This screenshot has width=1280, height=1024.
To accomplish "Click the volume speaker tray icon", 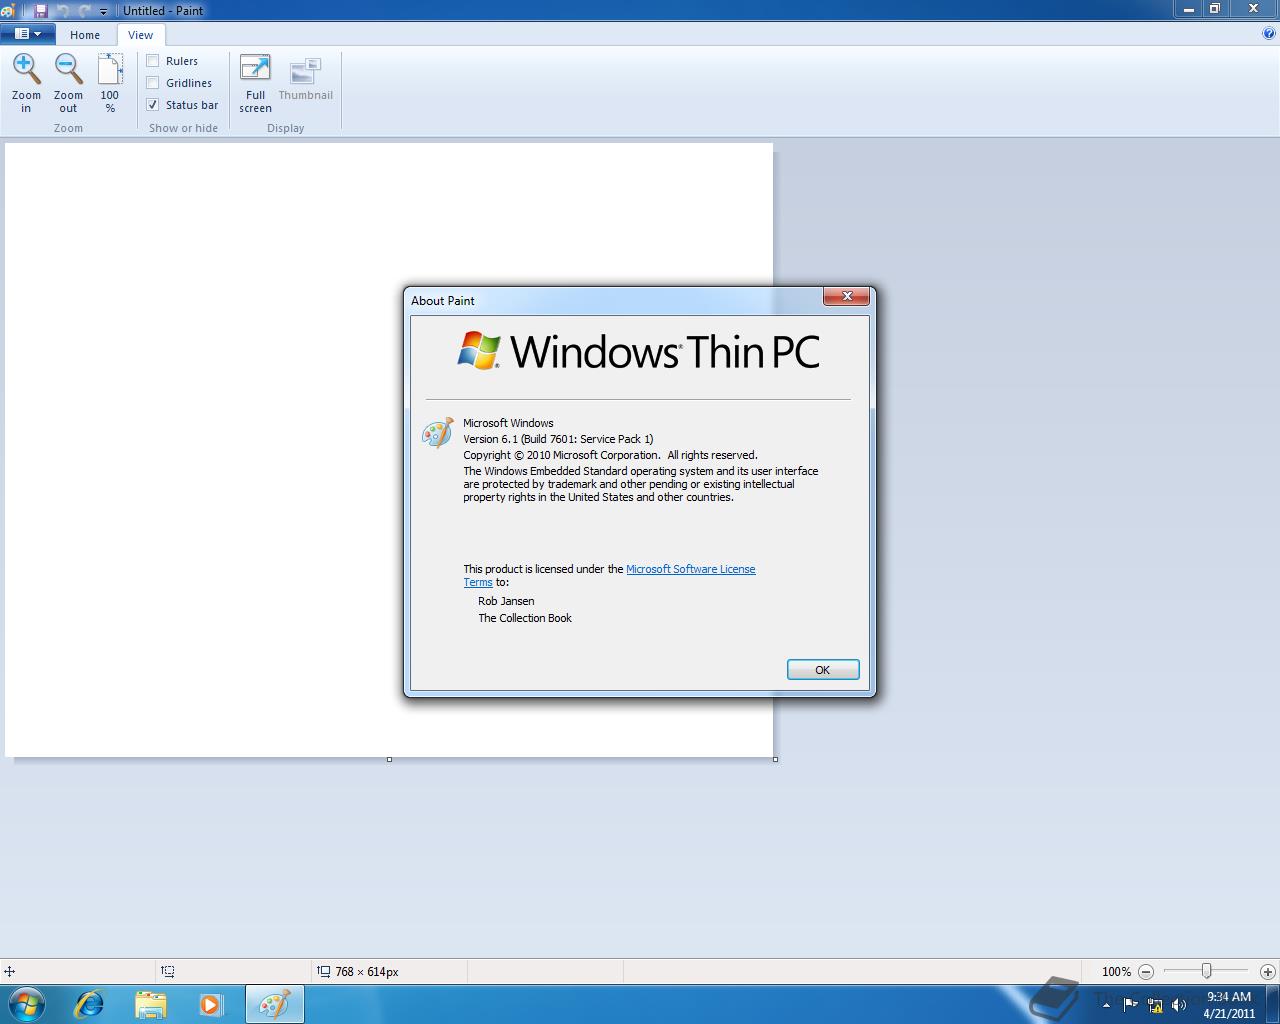I will pos(1179,1005).
